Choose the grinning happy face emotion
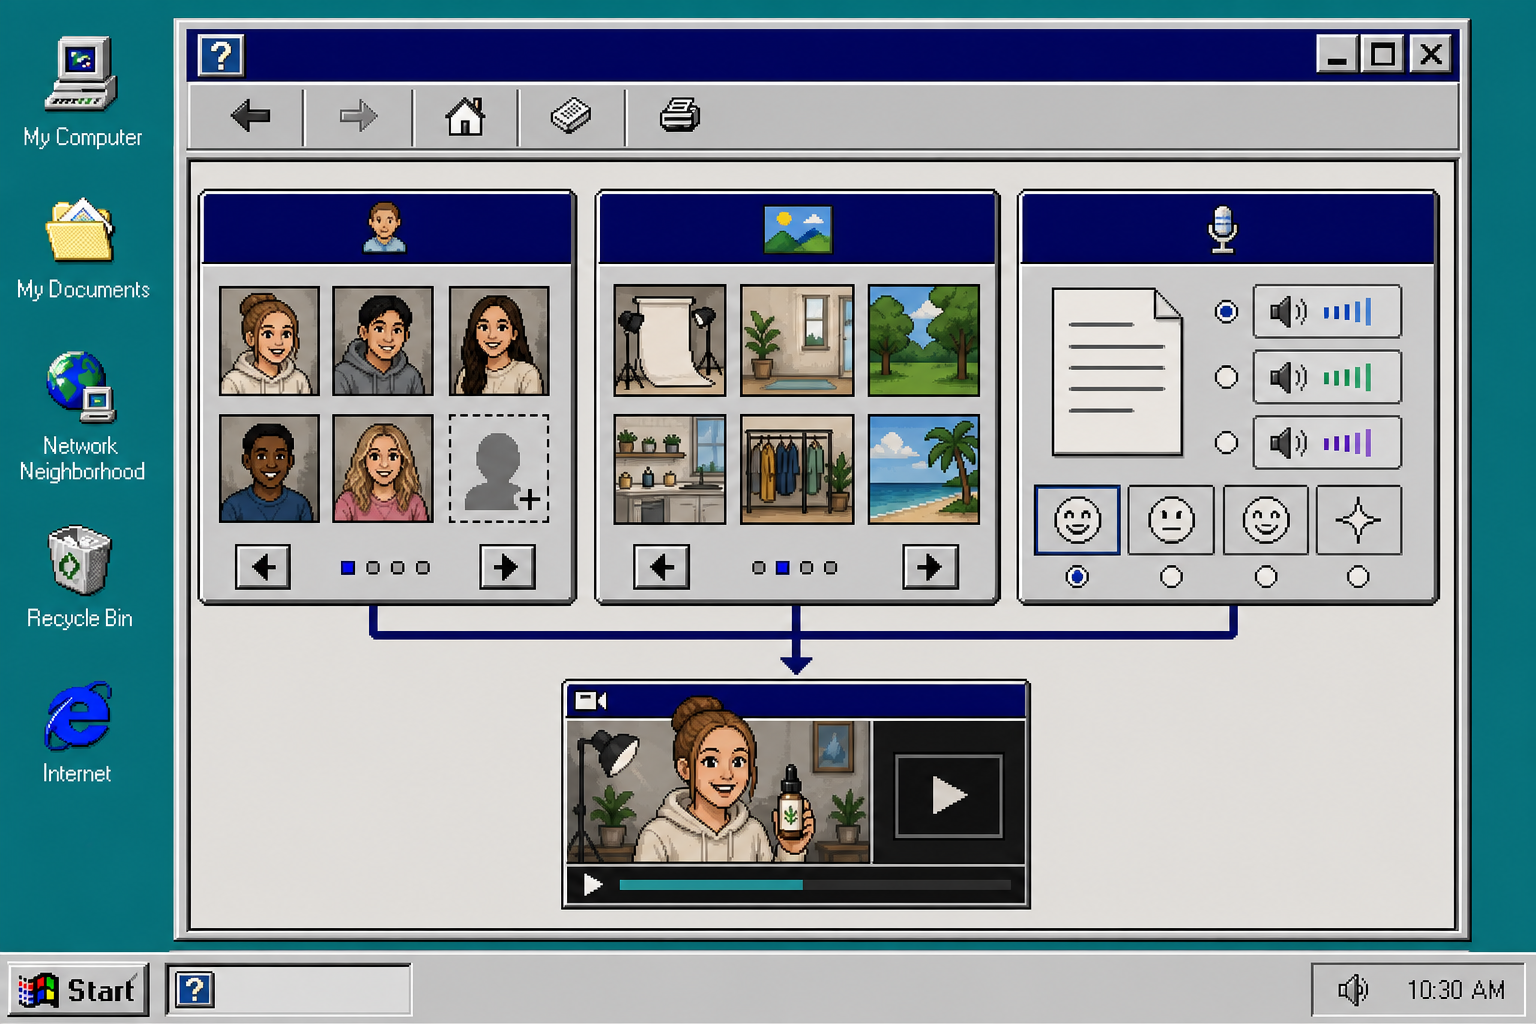 coord(1077,520)
